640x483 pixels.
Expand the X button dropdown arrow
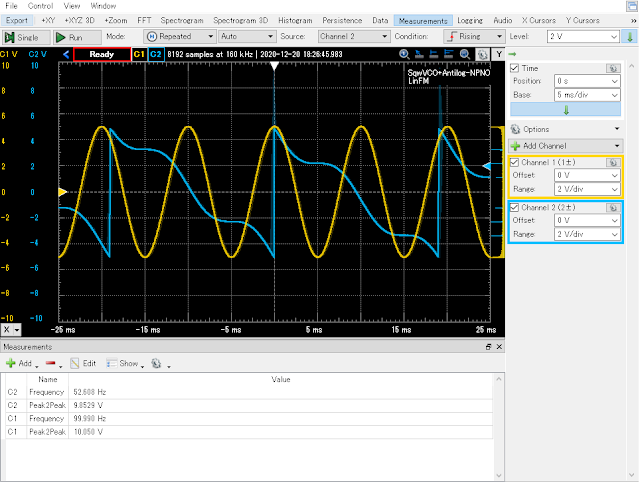point(17,330)
